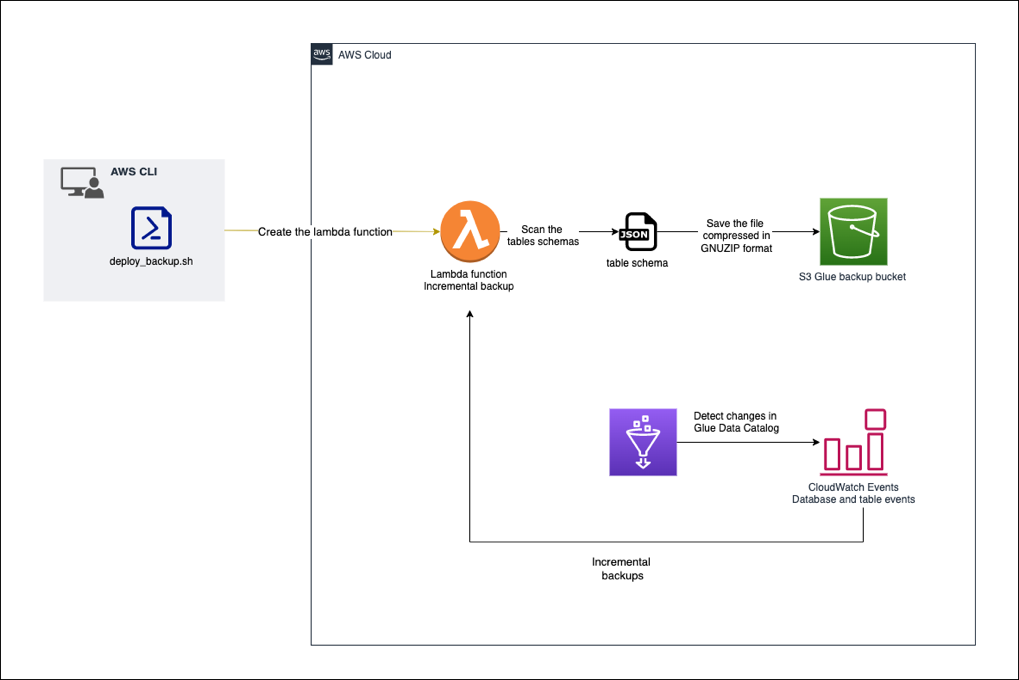Click the 'AWS CLI' heading text
The image size is (1019, 680).
(134, 172)
